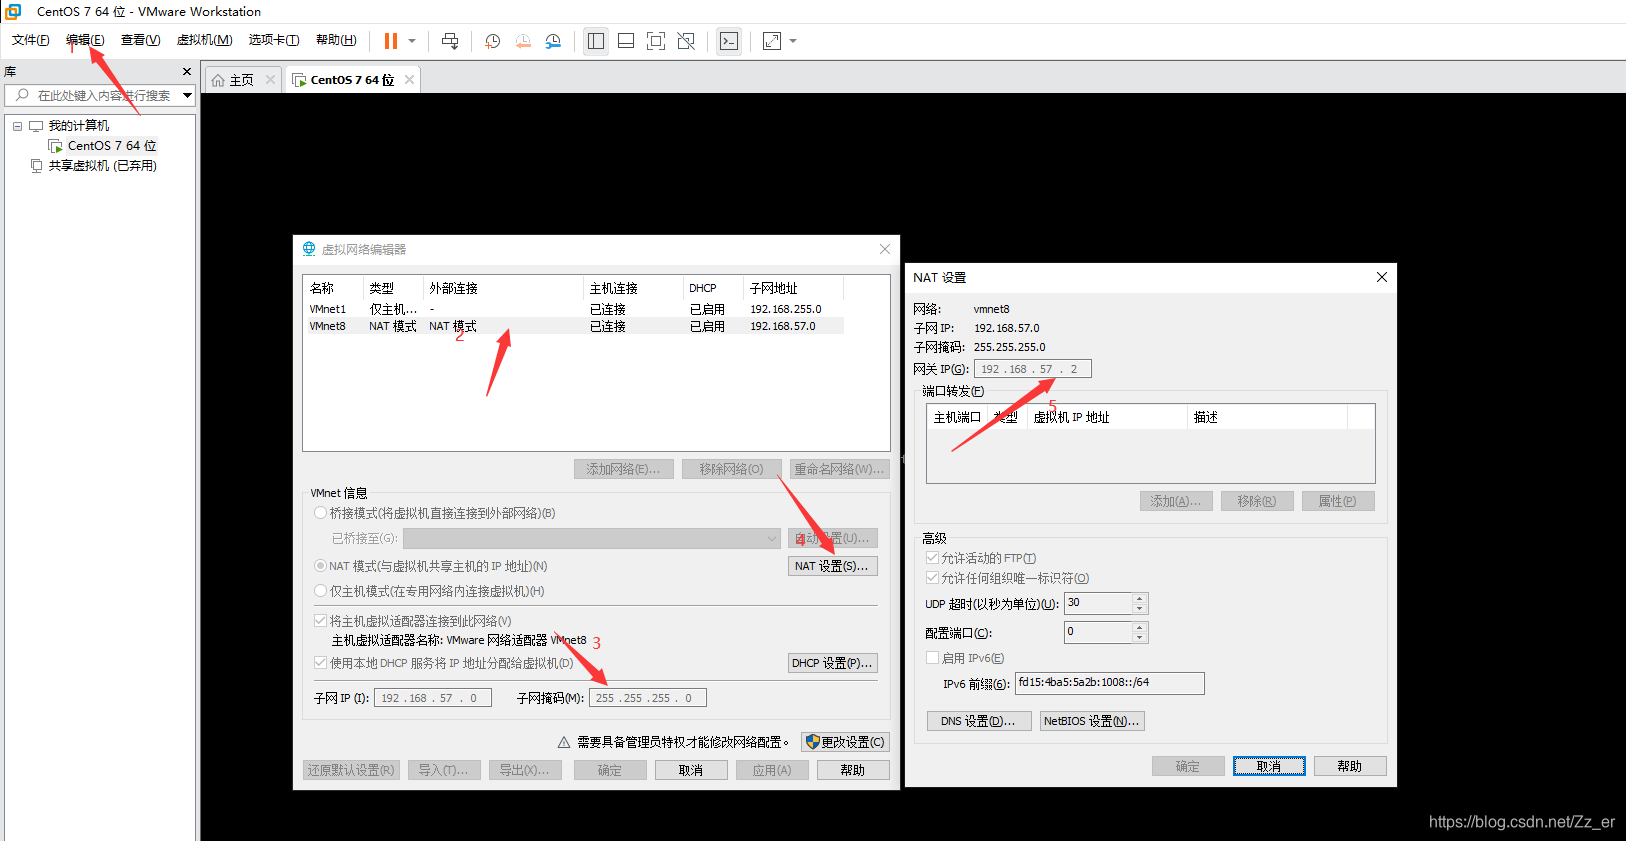Toggle 允许活动的 FTP checkbox
The width and height of the screenshot is (1626, 841).
point(932,558)
